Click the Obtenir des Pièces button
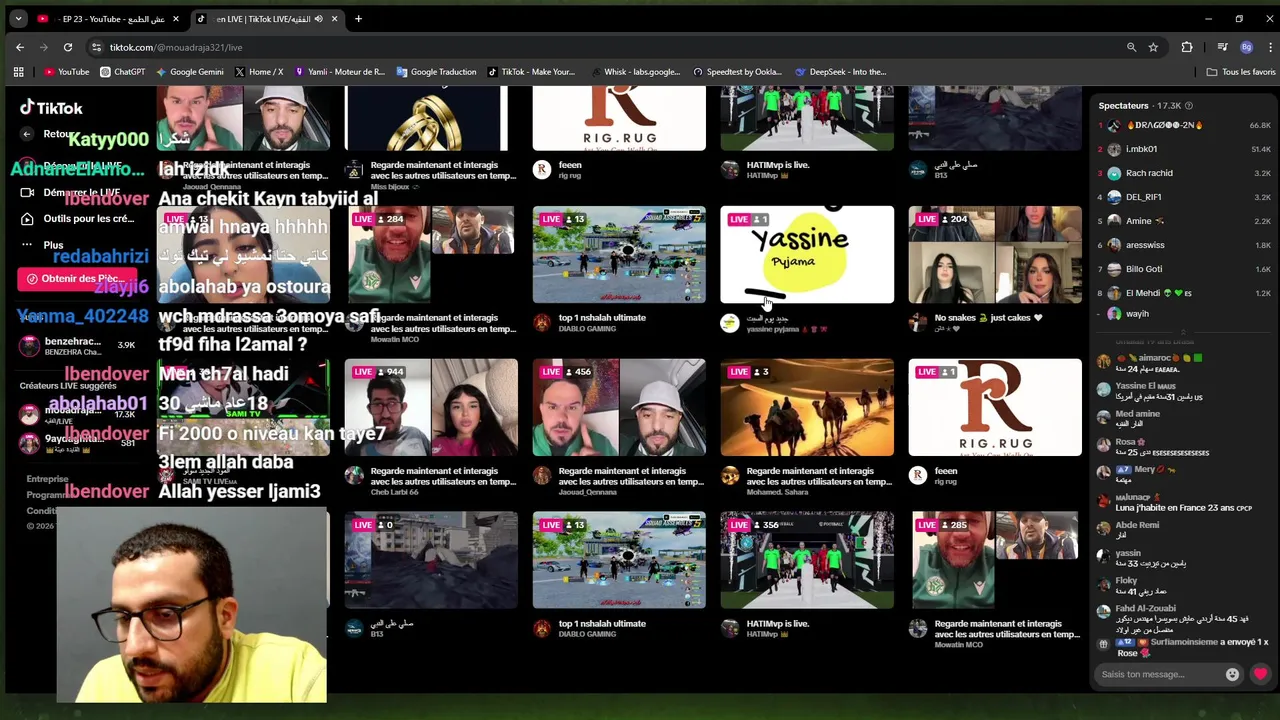 point(76,279)
